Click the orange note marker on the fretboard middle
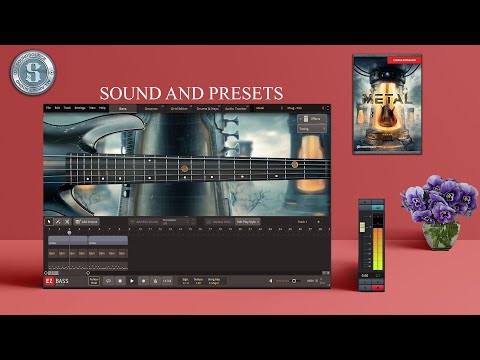480x360 pixels. coord(184,169)
